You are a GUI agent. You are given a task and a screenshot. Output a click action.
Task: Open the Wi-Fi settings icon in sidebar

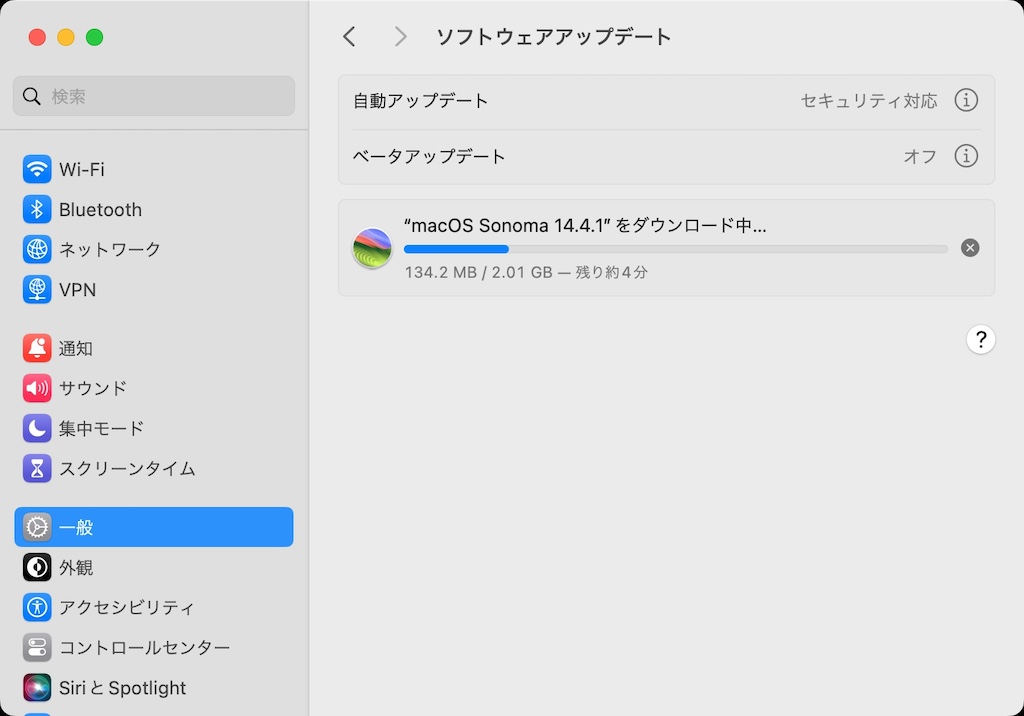coord(37,169)
